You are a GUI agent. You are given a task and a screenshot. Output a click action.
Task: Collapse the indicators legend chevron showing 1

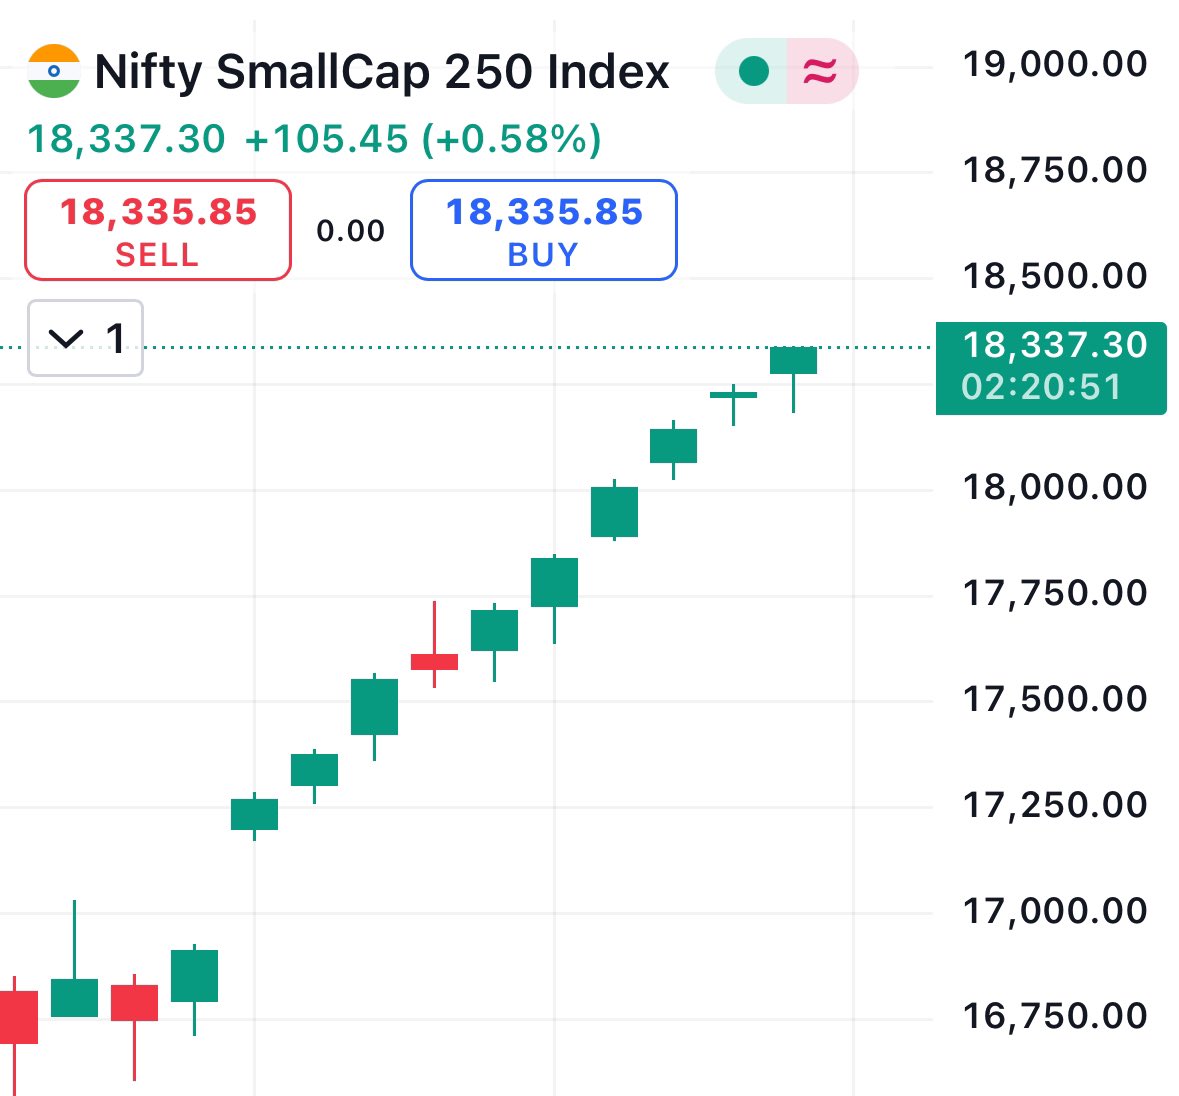click(86, 338)
